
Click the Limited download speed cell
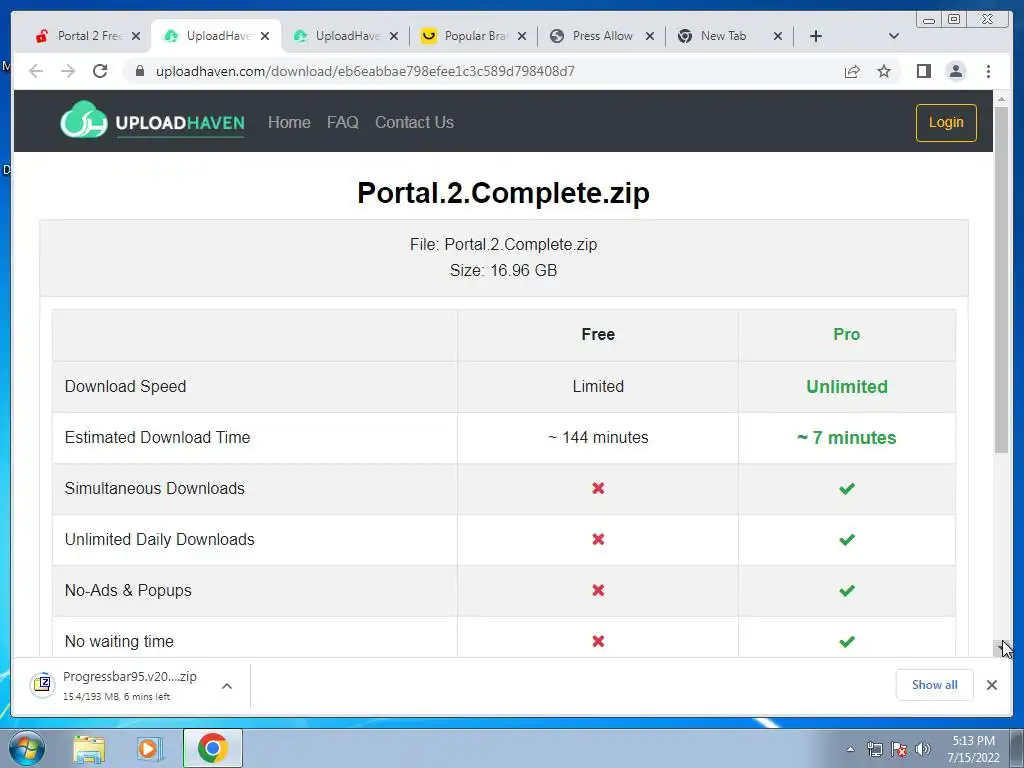[x=598, y=387]
